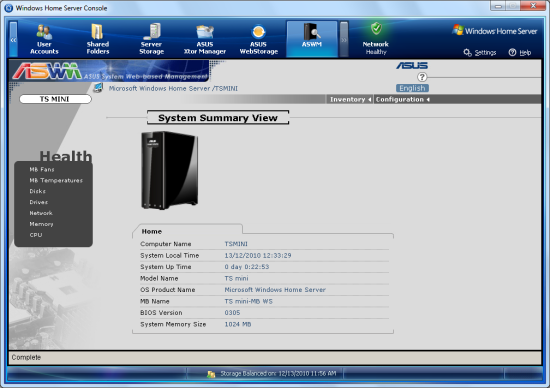Select the TS MINI server button
Viewport: 550px width, 388px height.
click(x=55, y=99)
